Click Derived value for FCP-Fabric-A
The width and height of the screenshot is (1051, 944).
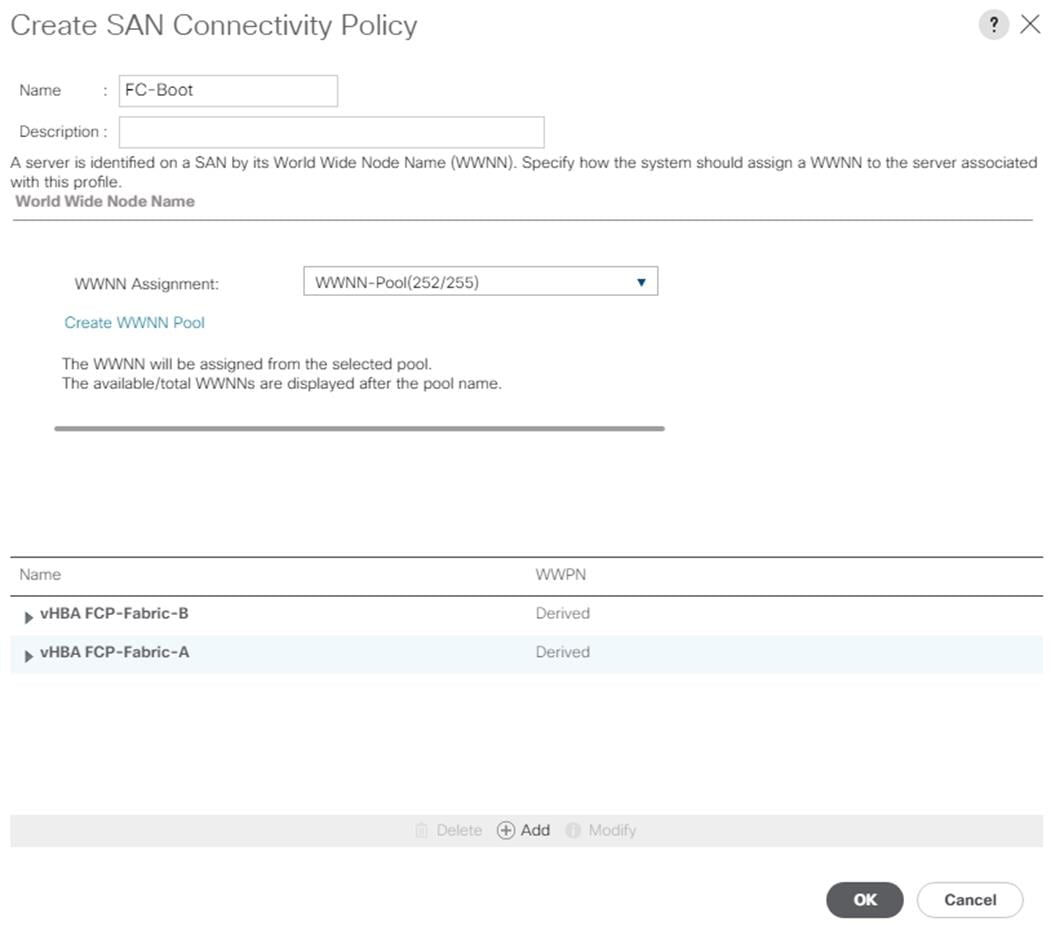pyautogui.click(x=562, y=652)
